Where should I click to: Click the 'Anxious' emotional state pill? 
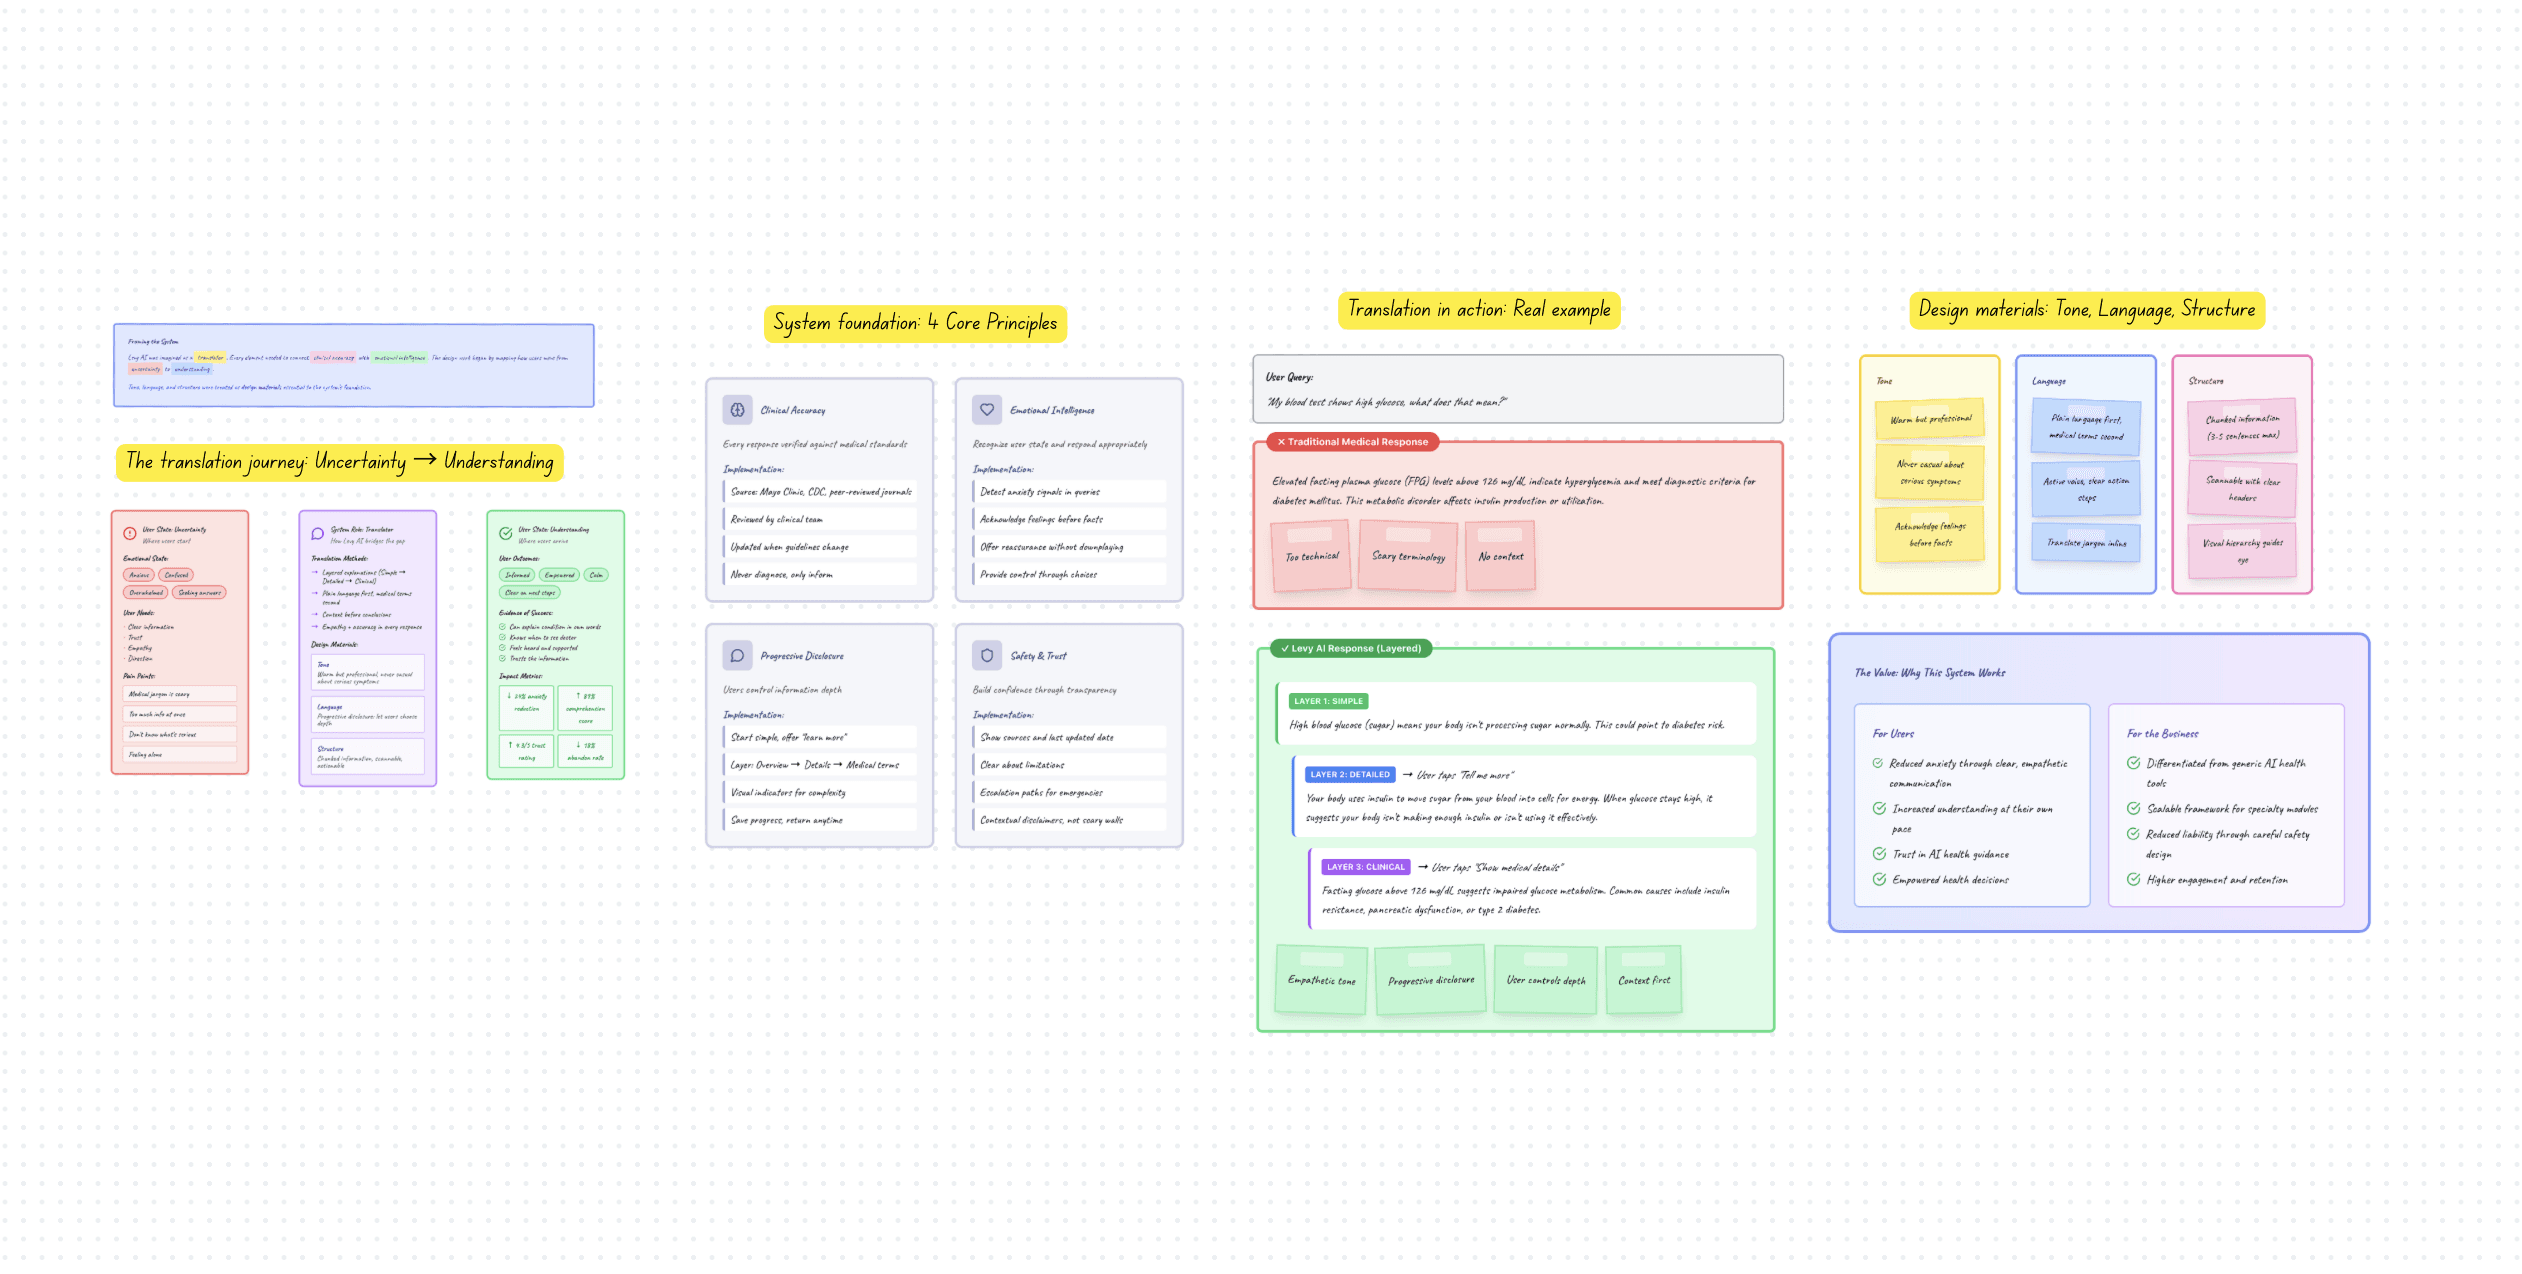tap(139, 575)
